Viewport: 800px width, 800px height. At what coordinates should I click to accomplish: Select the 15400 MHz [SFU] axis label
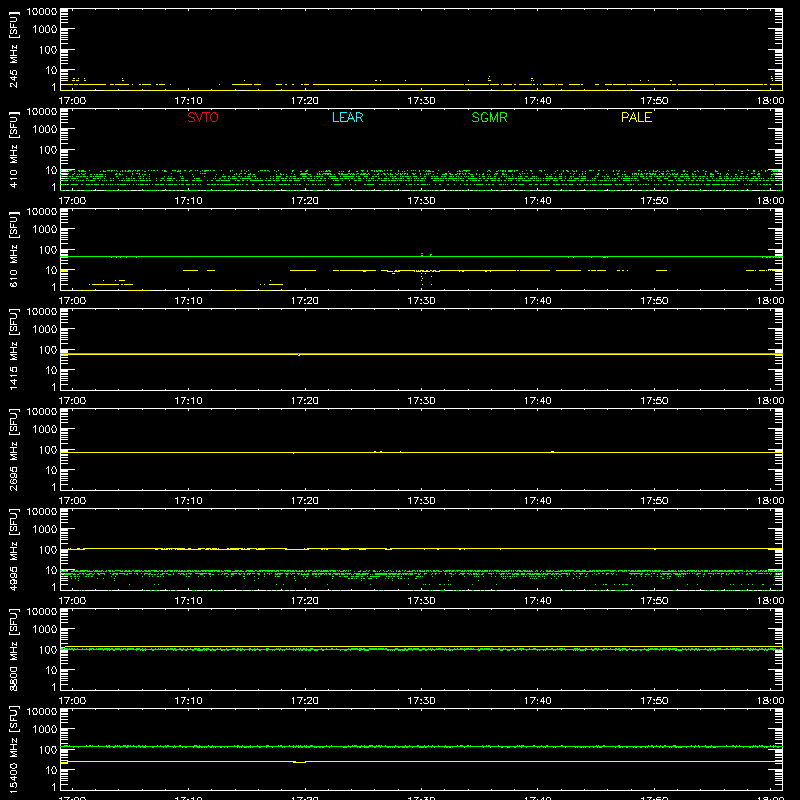(13, 749)
